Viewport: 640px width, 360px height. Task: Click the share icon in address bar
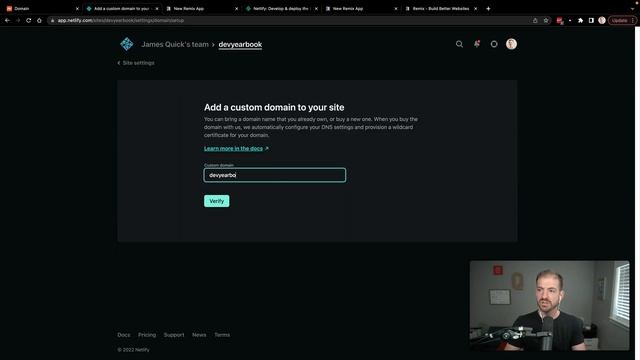pos(535,20)
